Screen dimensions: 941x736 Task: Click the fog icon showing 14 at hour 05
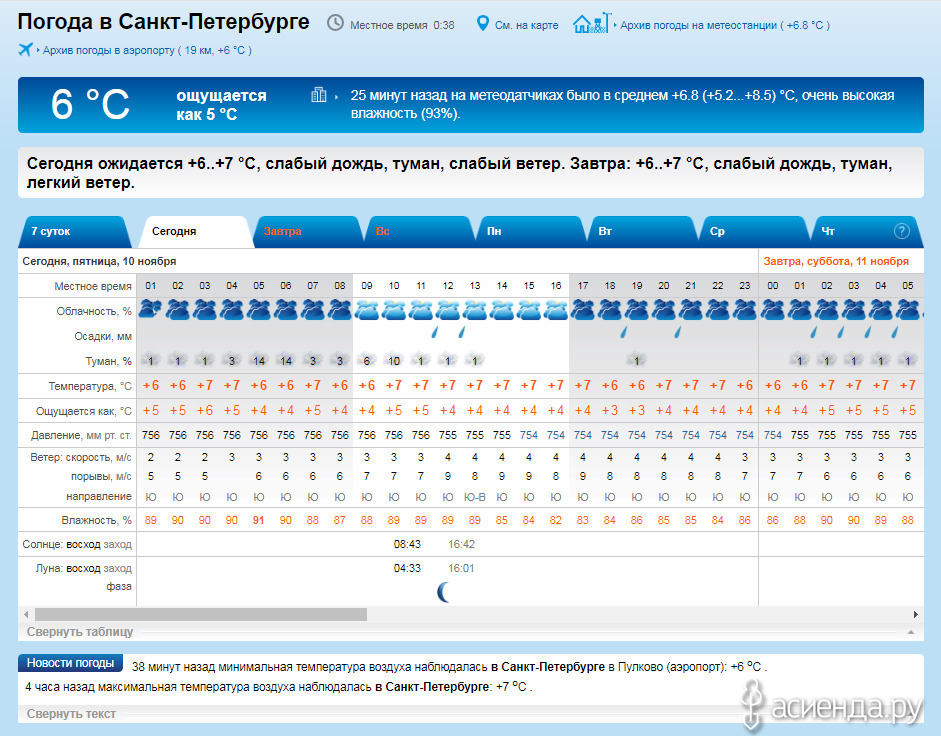[x=259, y=360]
